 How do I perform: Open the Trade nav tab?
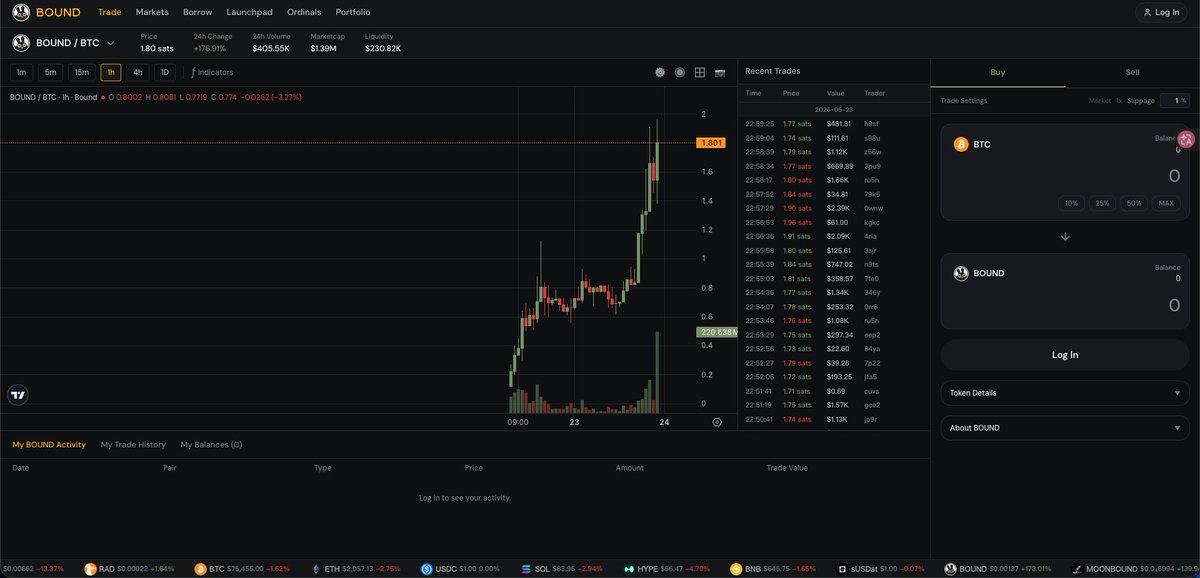(110, 12)
